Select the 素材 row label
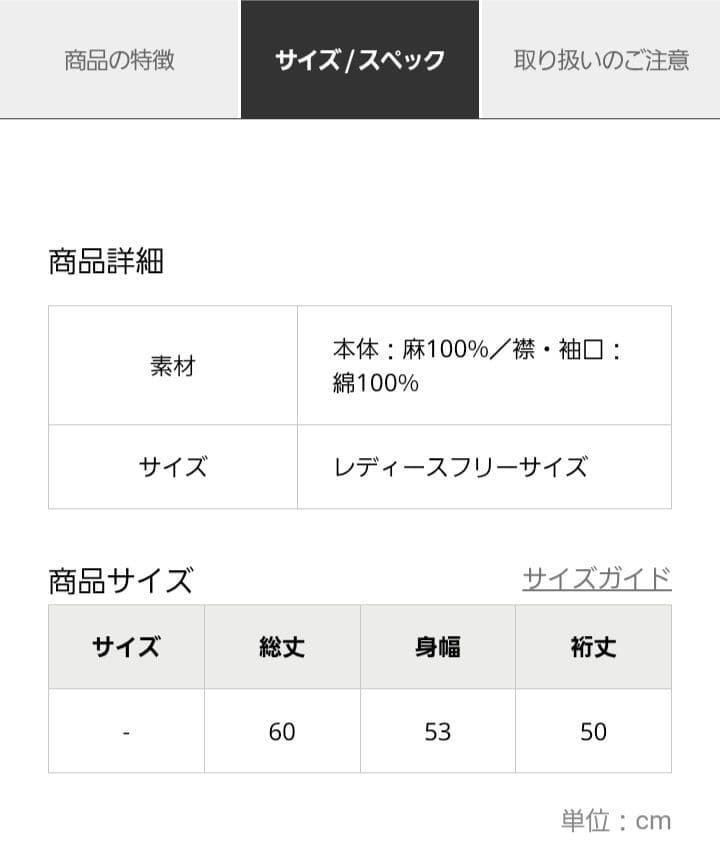720x853 pixels. point(173,366)
